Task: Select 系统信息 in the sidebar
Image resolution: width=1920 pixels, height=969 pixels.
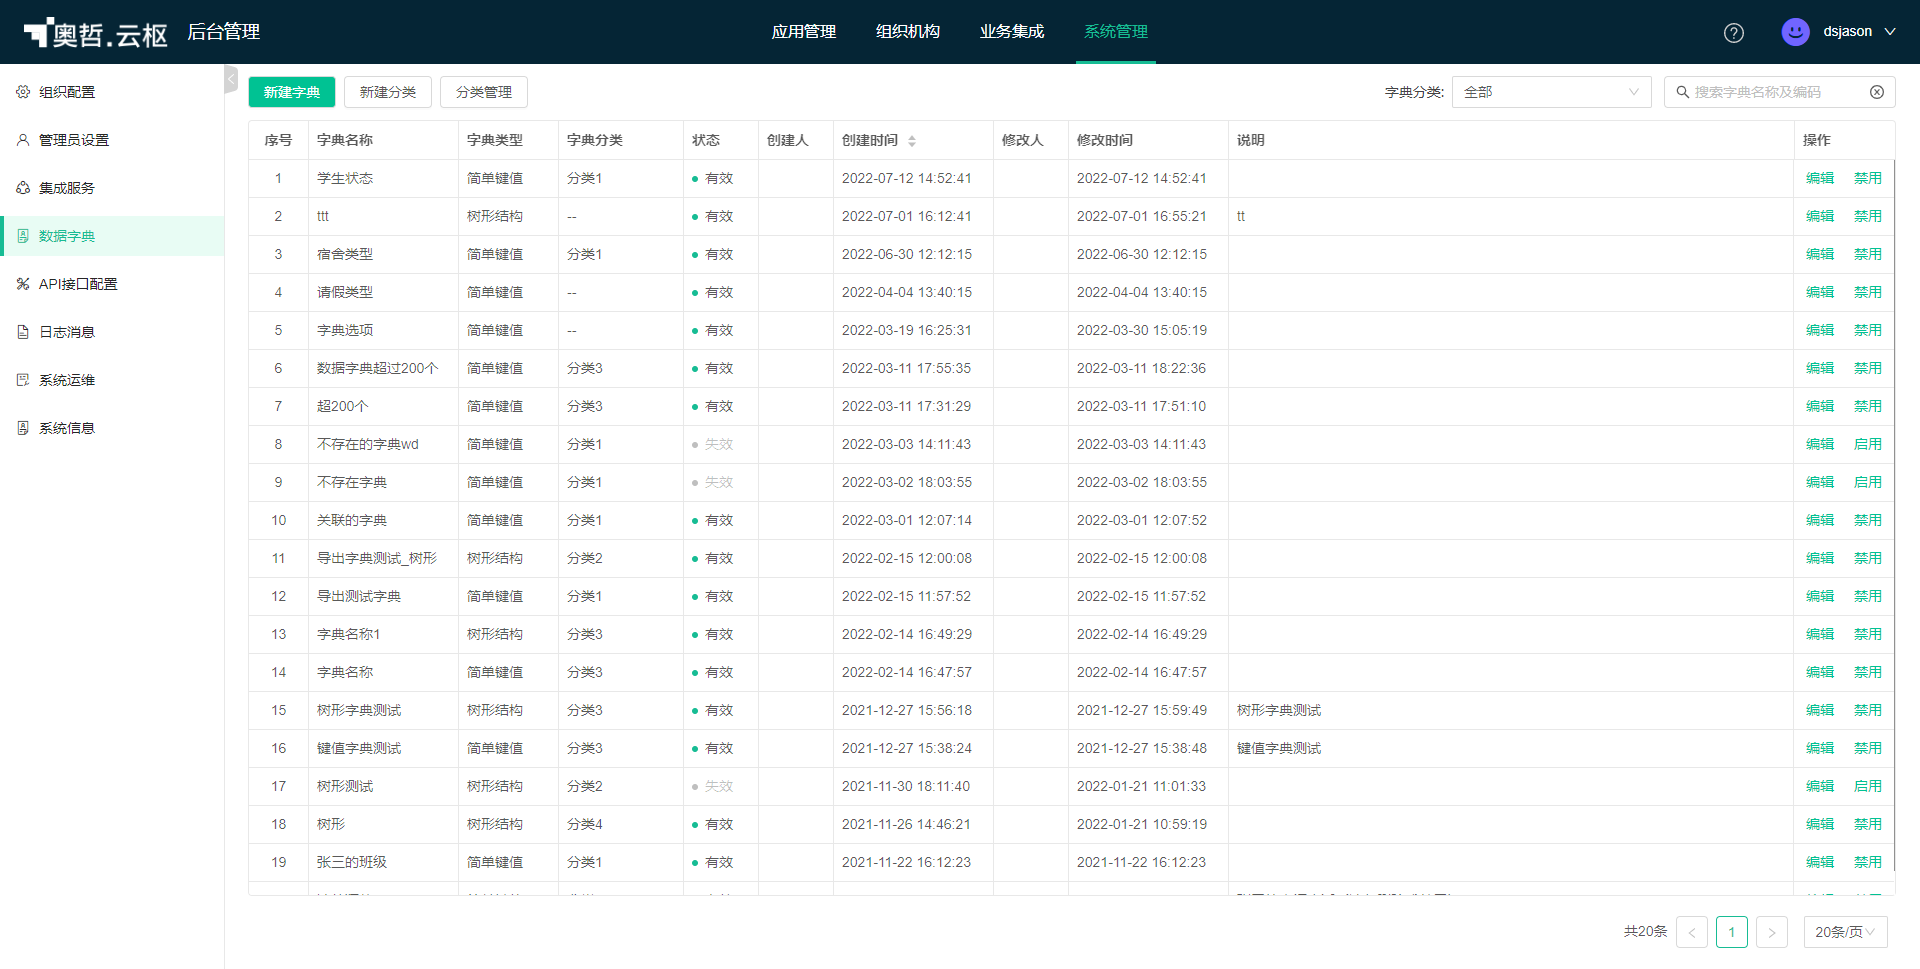Action: pos(112,428)
